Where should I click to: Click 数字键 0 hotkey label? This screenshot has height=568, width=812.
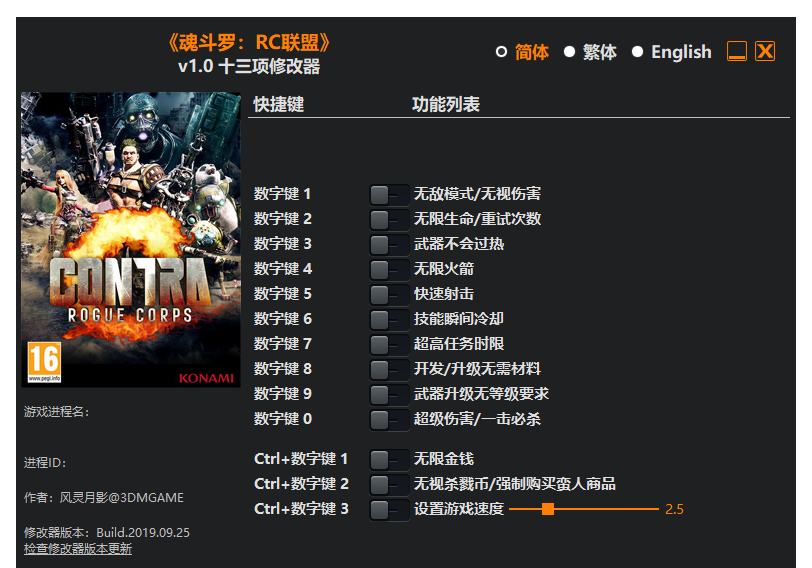click(x=282, y=419)
